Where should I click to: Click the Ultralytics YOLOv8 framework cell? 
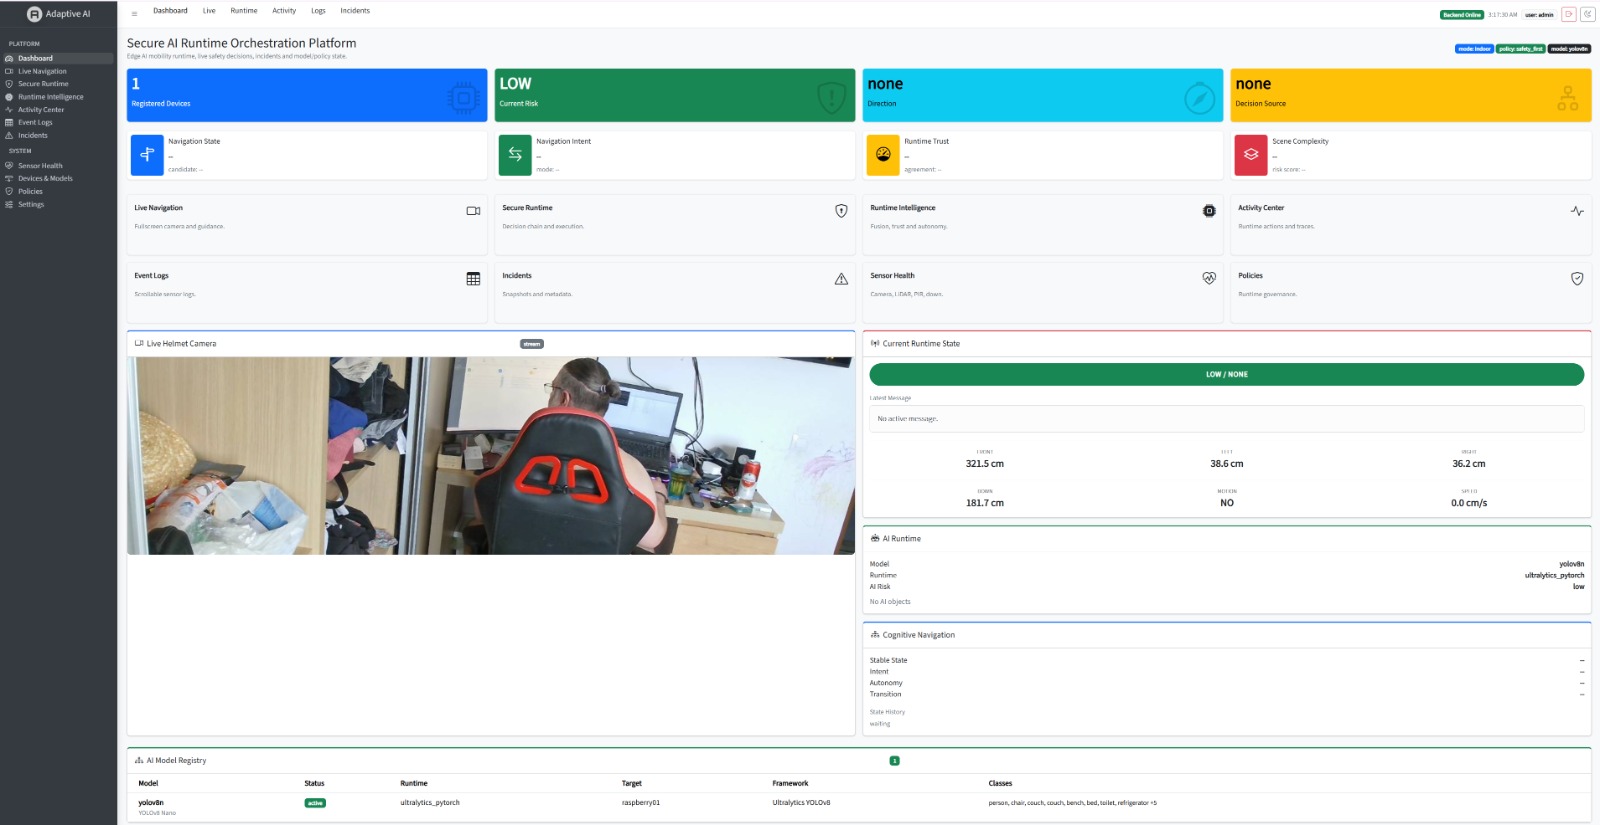pos(801,803)
